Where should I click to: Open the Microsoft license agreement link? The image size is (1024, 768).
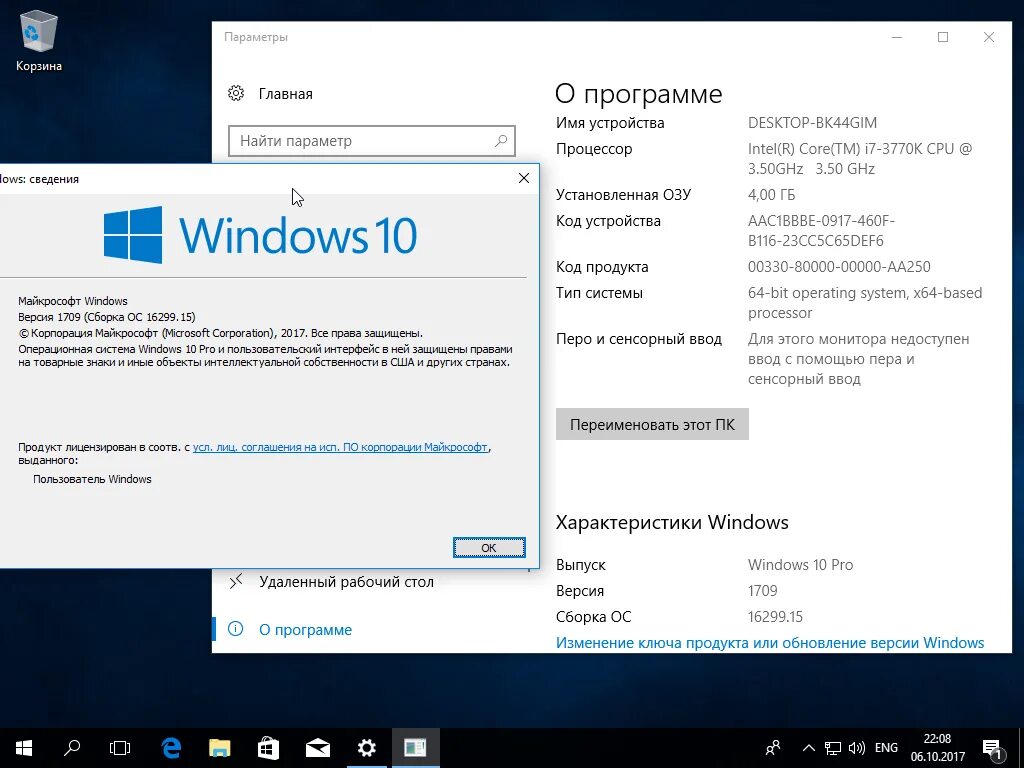[340, 447]
